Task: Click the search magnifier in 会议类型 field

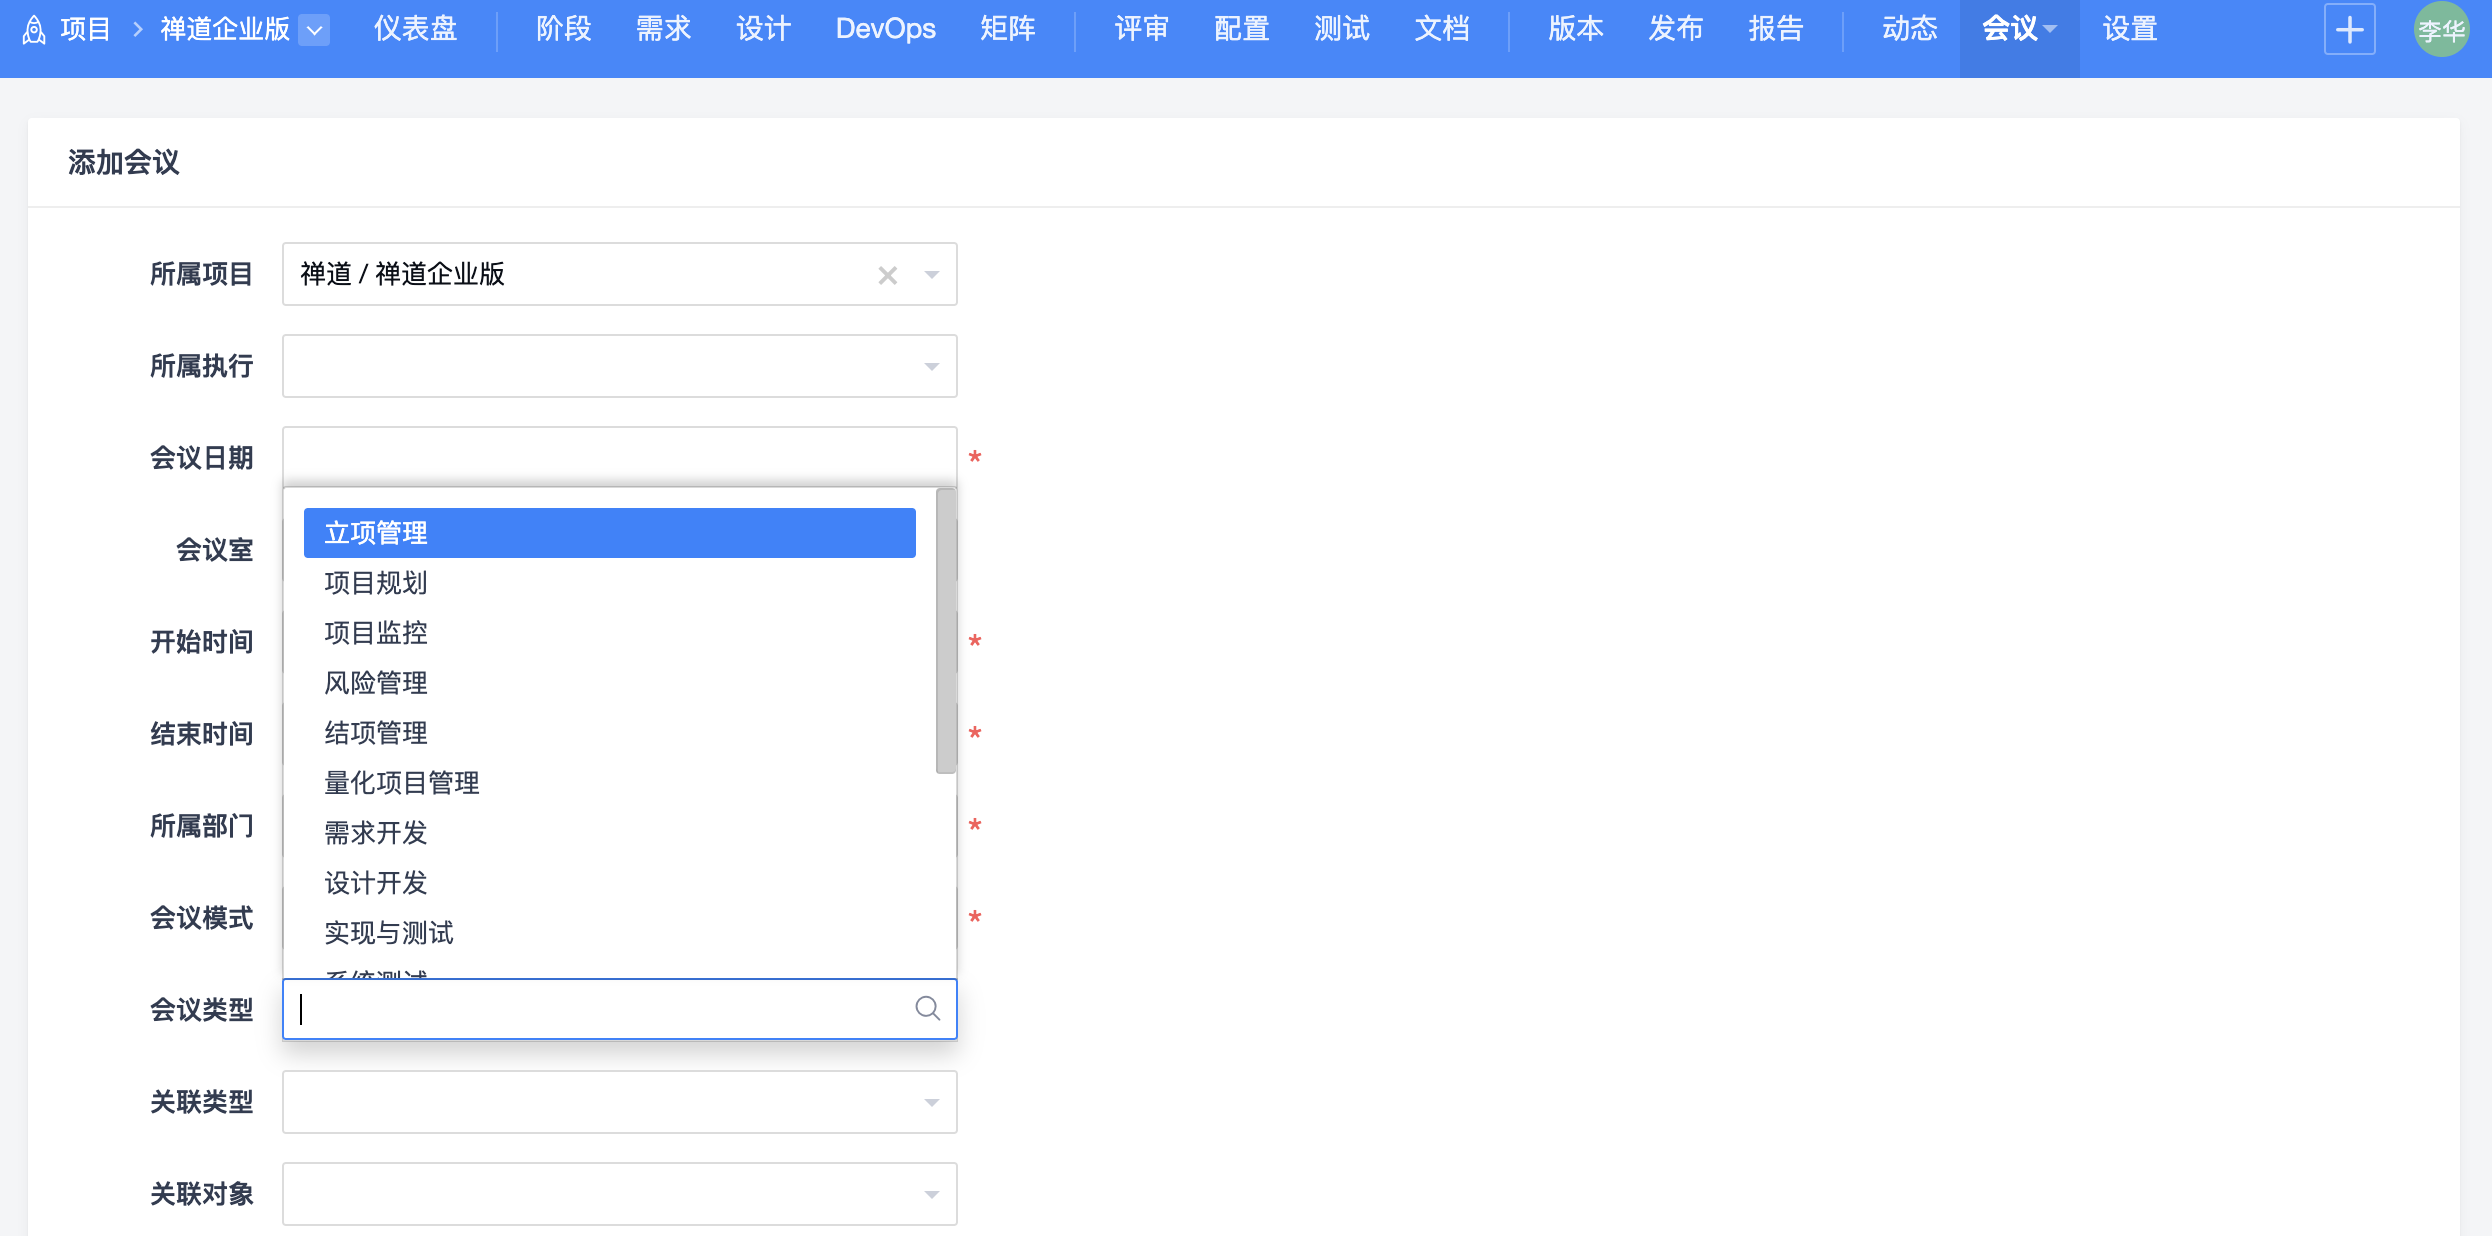Action: tap(927, 1009)
